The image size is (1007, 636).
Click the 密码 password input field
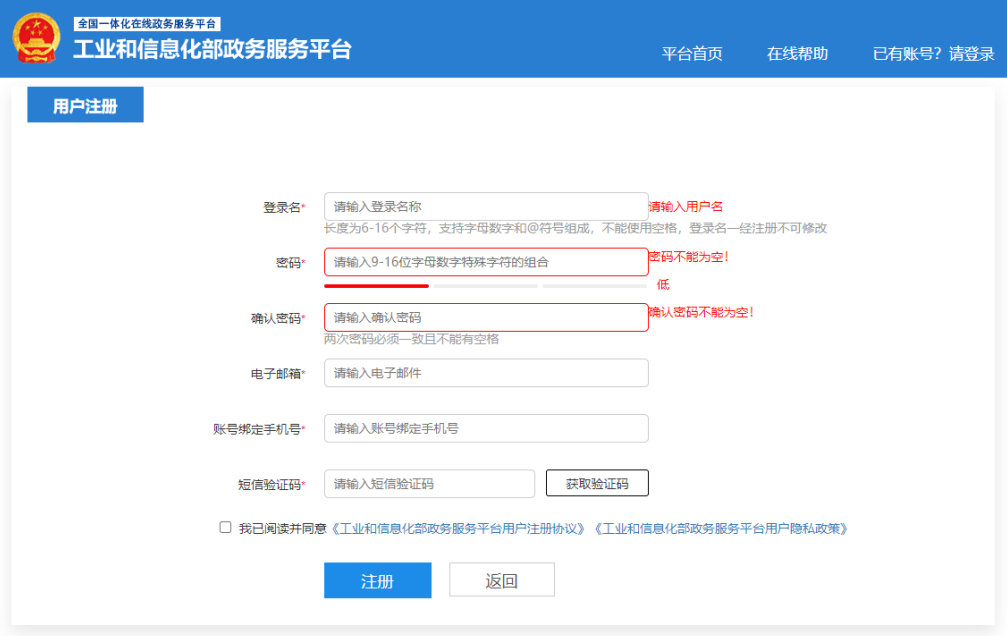[486, 261]
